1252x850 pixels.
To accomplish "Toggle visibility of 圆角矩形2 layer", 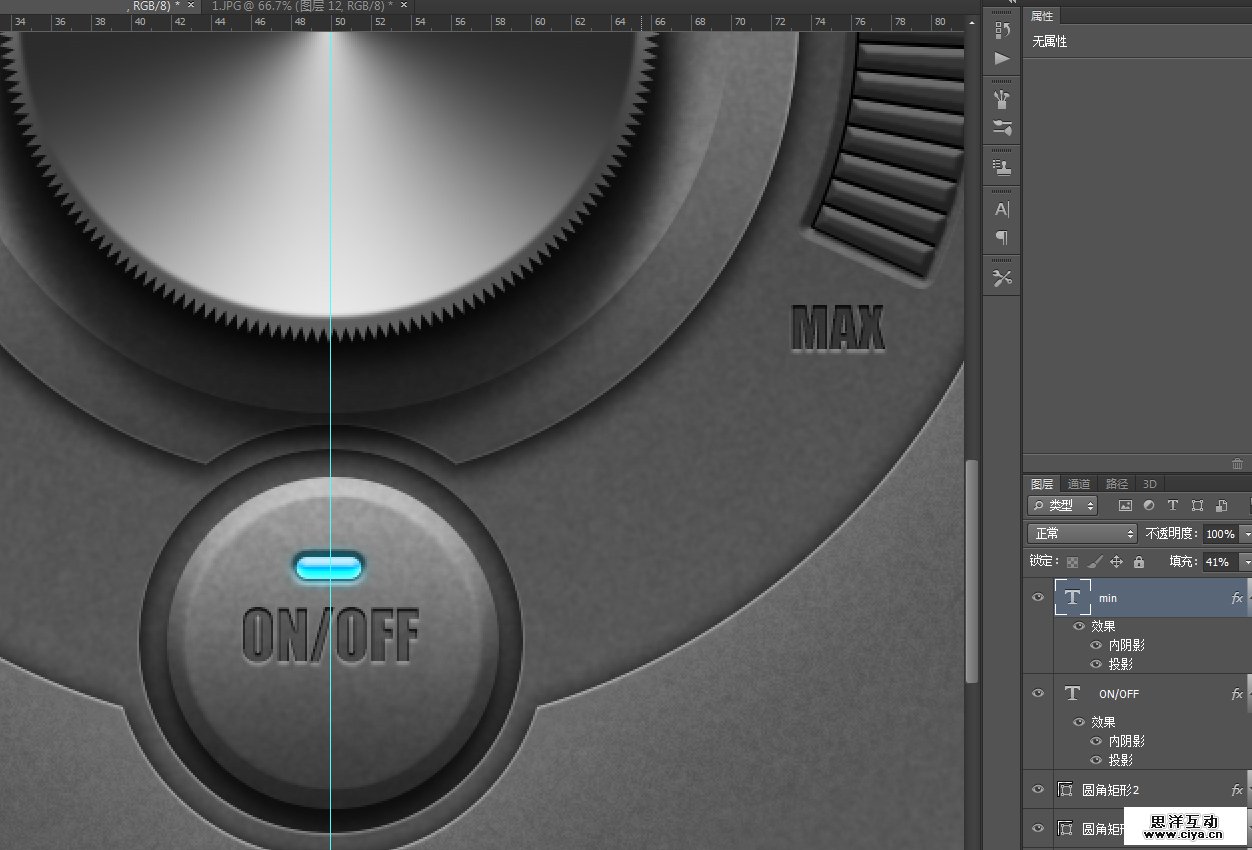I will pos(1038,789).
